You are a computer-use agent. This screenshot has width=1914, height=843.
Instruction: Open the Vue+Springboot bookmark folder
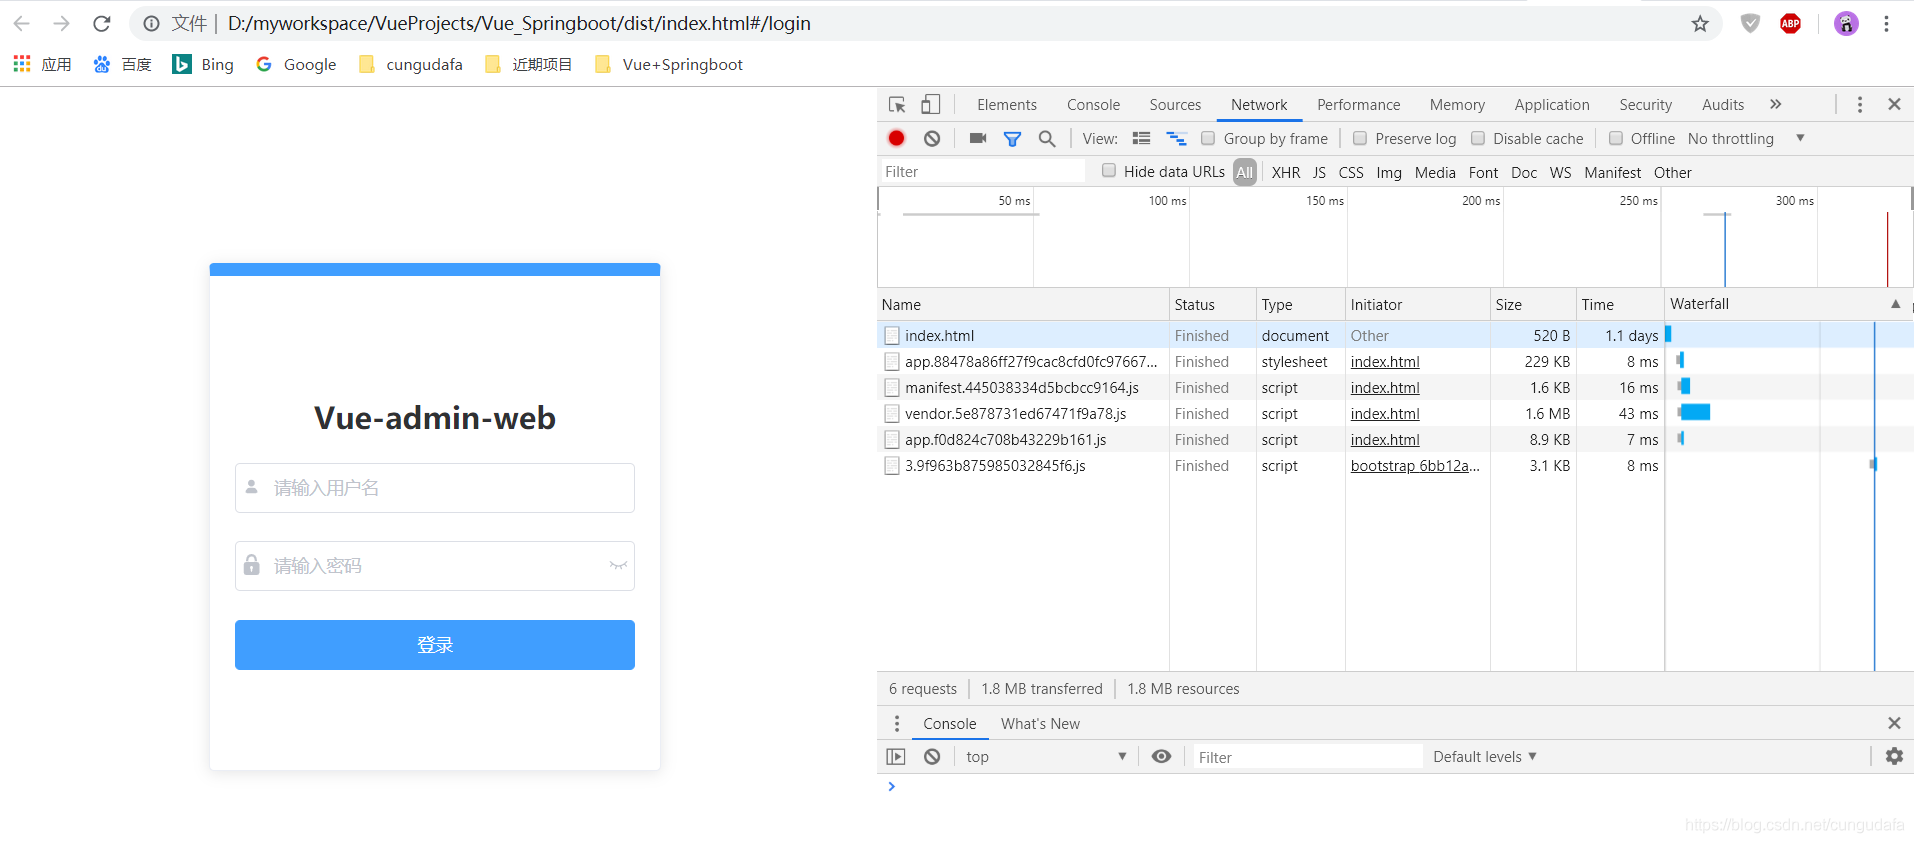(x=669, y=64)
